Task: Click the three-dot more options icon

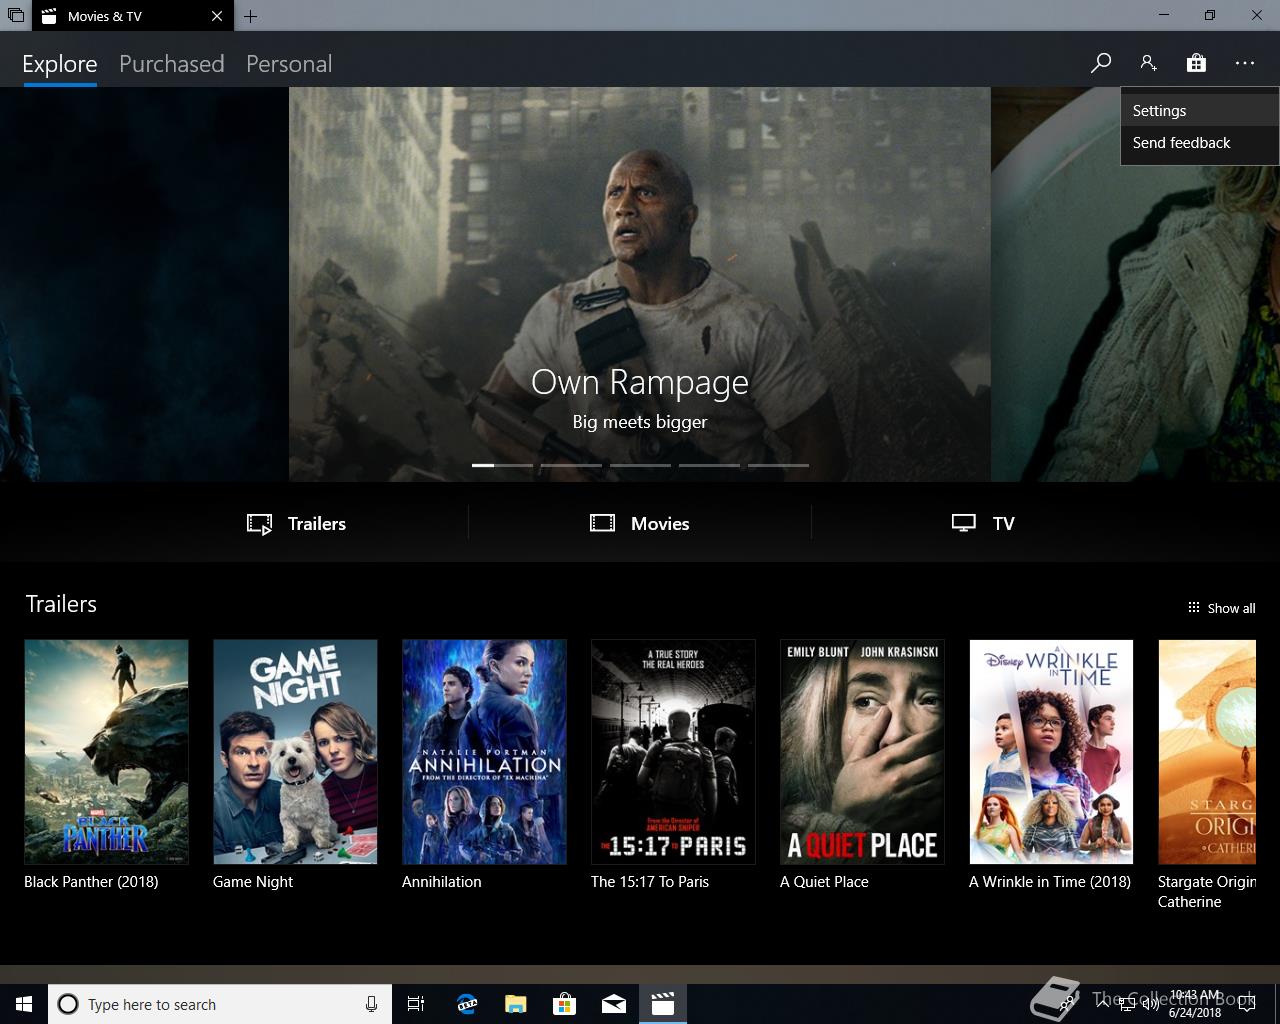Action: click(1245, 63)
